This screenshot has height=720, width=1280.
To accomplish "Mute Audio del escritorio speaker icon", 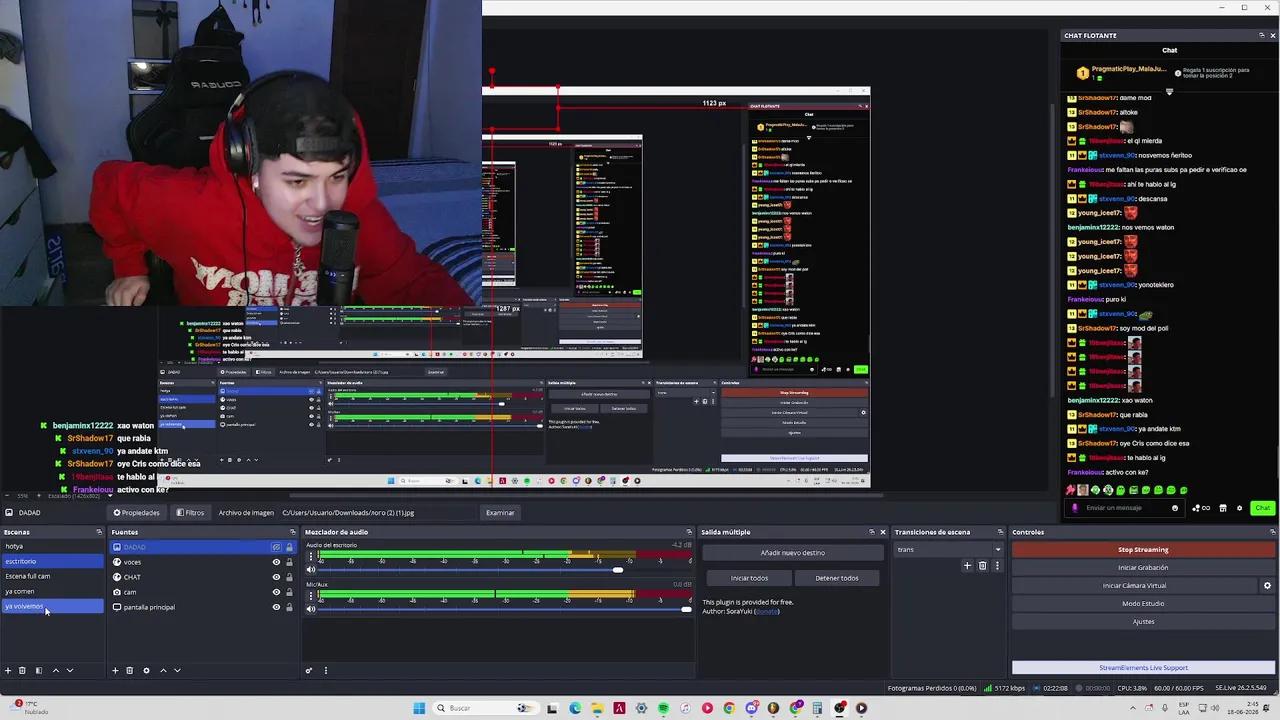I will (311, 570).
